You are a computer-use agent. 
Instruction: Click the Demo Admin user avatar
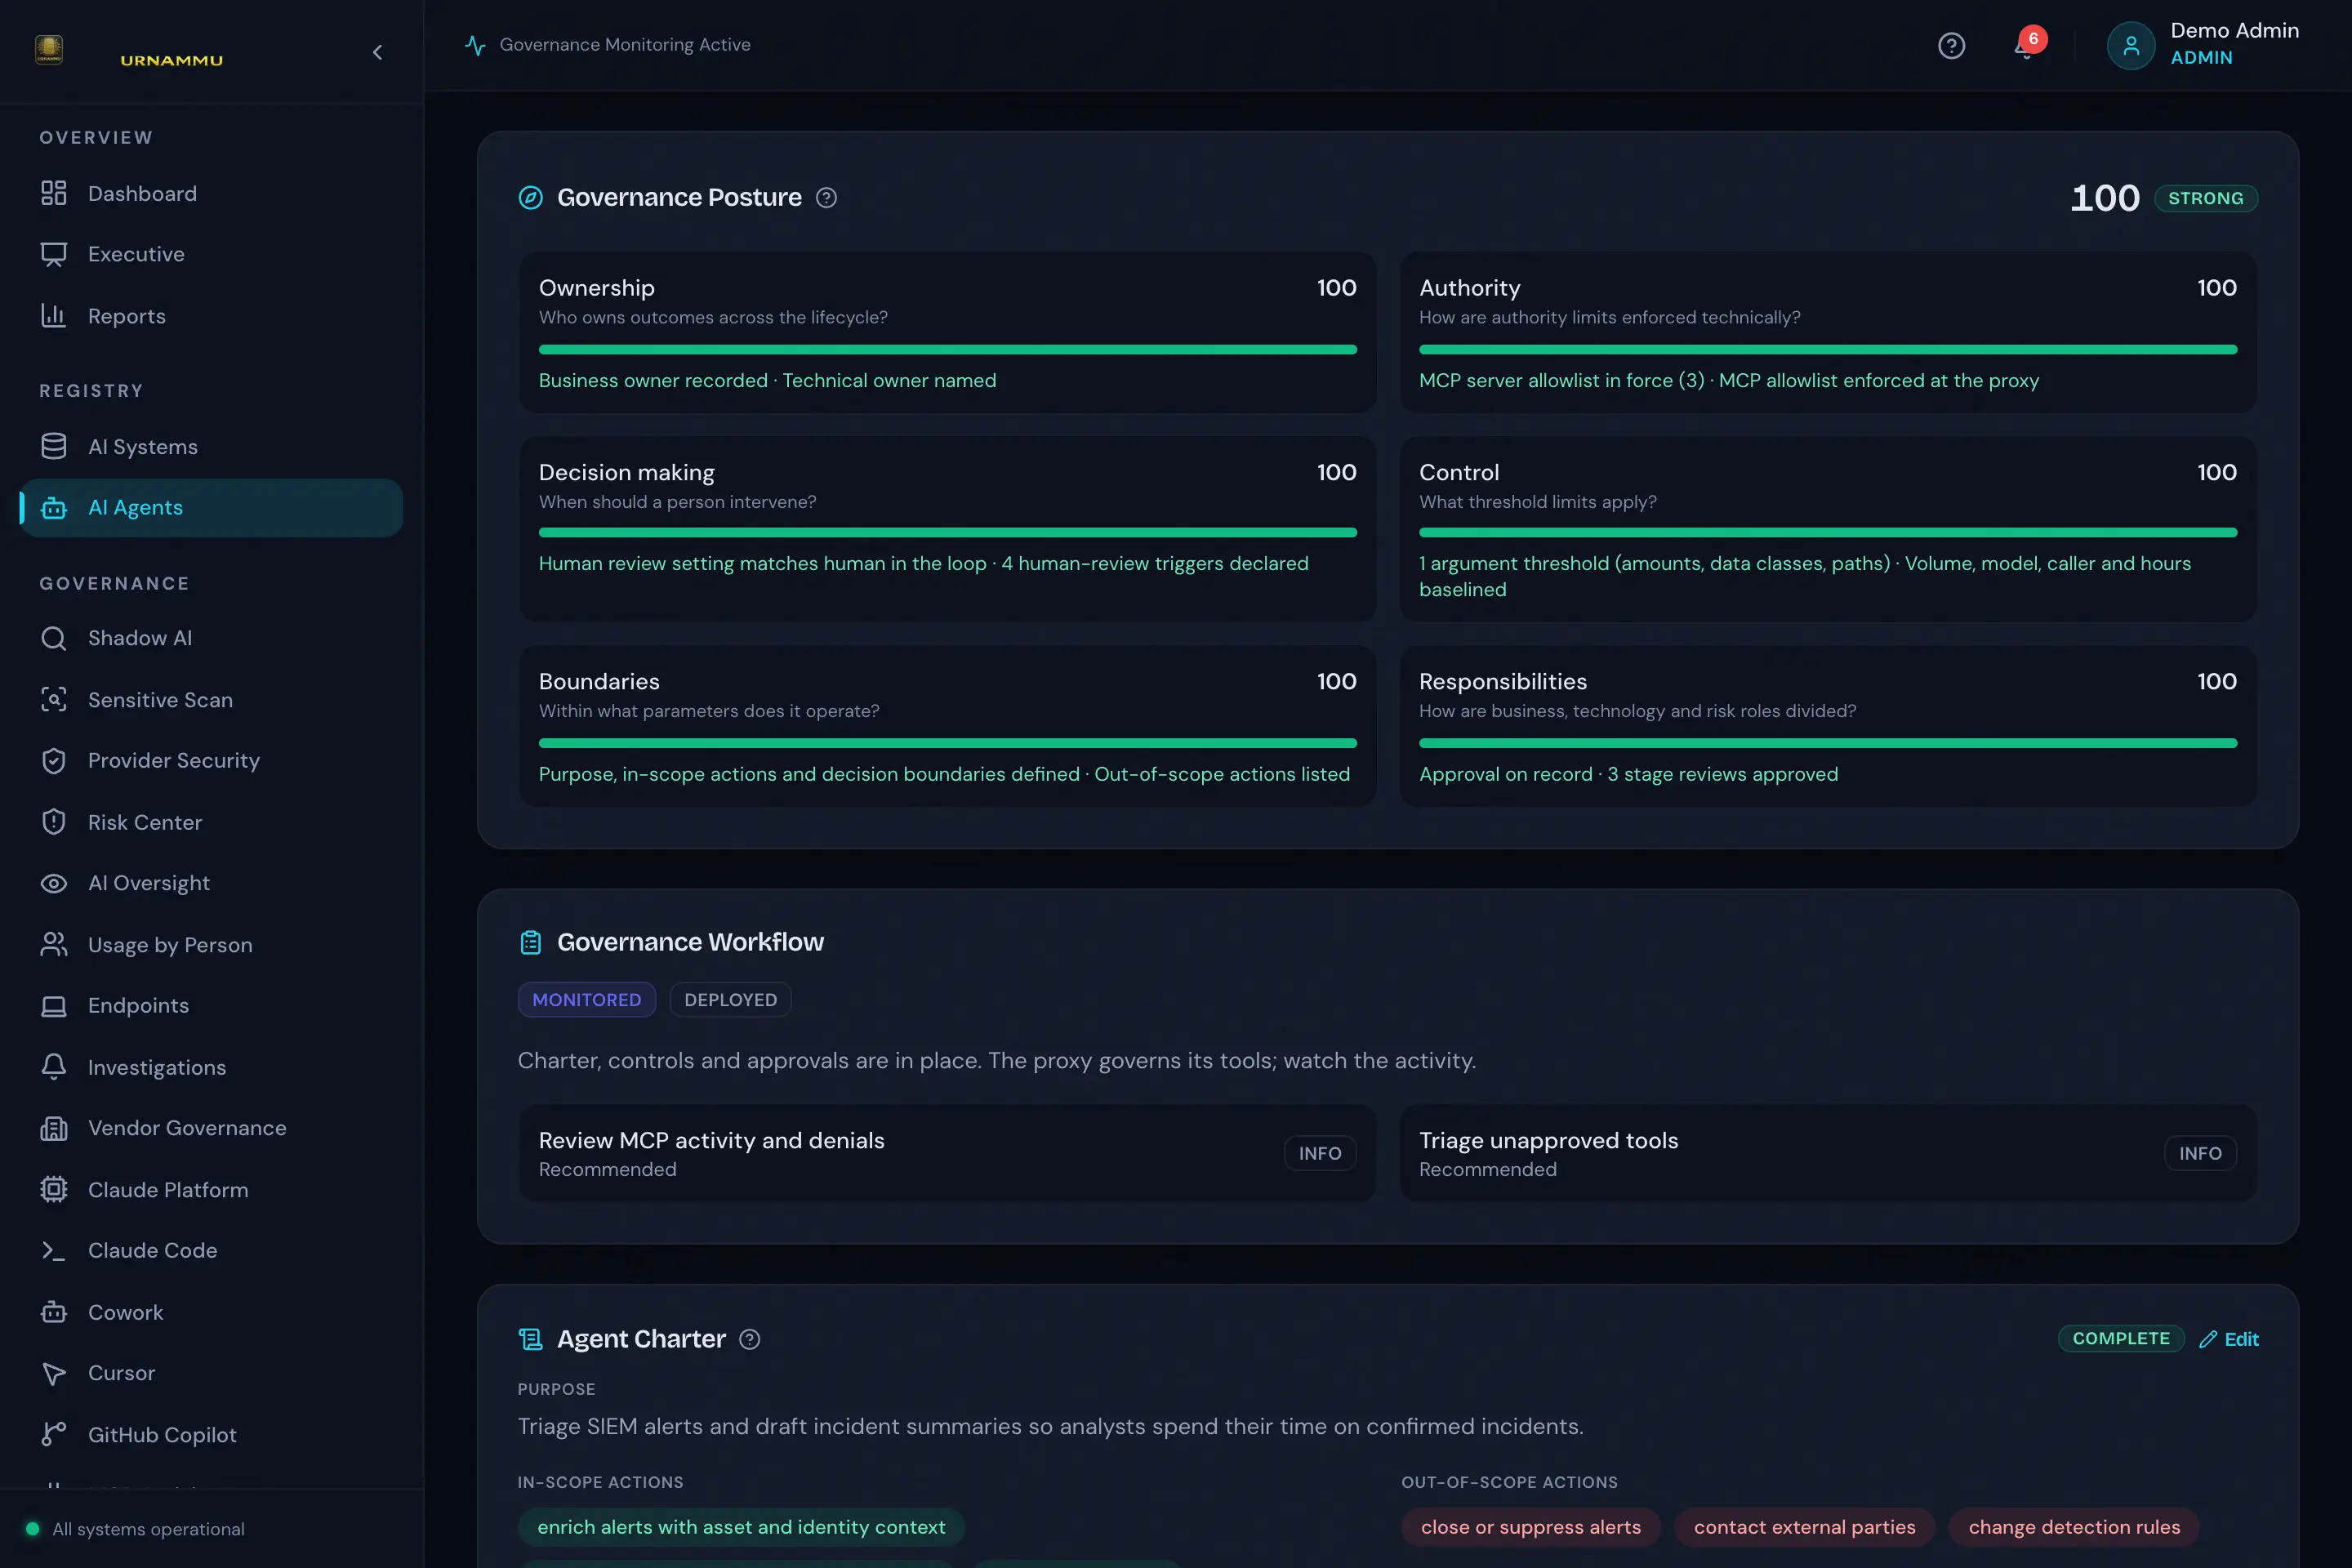coord(2130,46)
